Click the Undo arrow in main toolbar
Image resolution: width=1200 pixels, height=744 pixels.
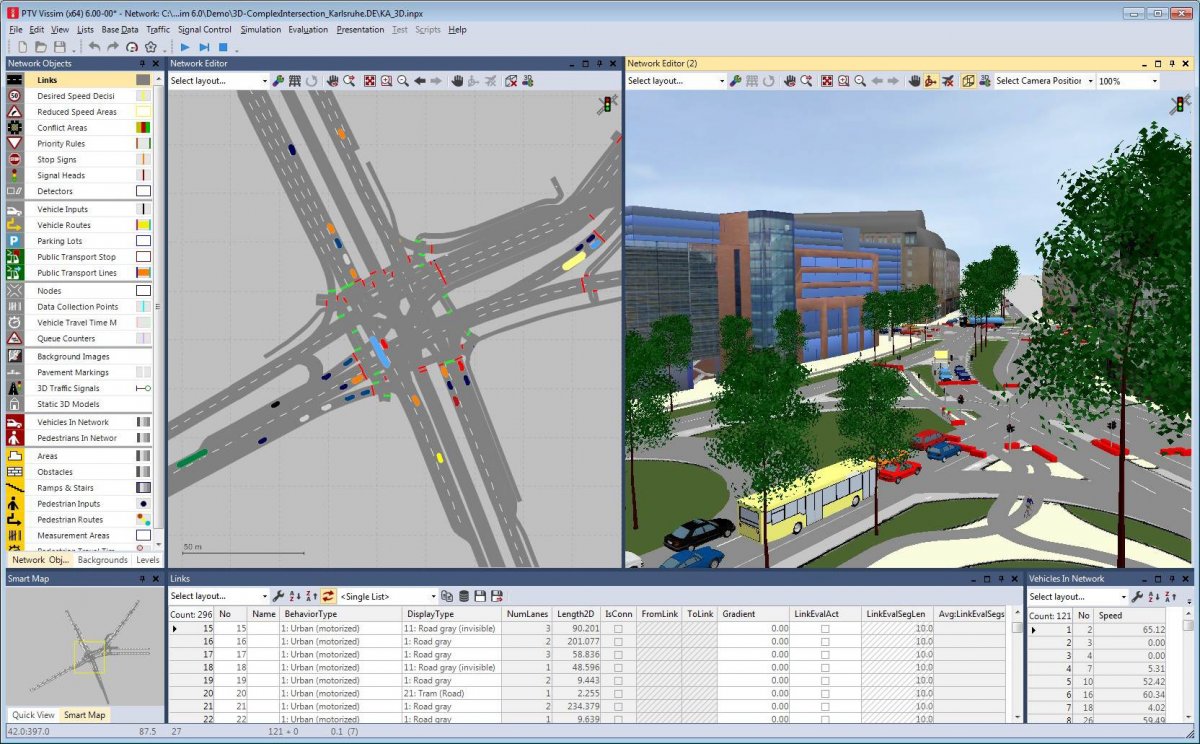click(x=94, y=47)
